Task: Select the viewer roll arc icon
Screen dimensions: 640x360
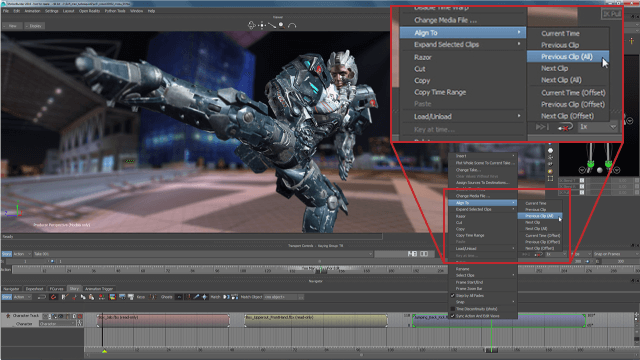Action: [292, 25]
